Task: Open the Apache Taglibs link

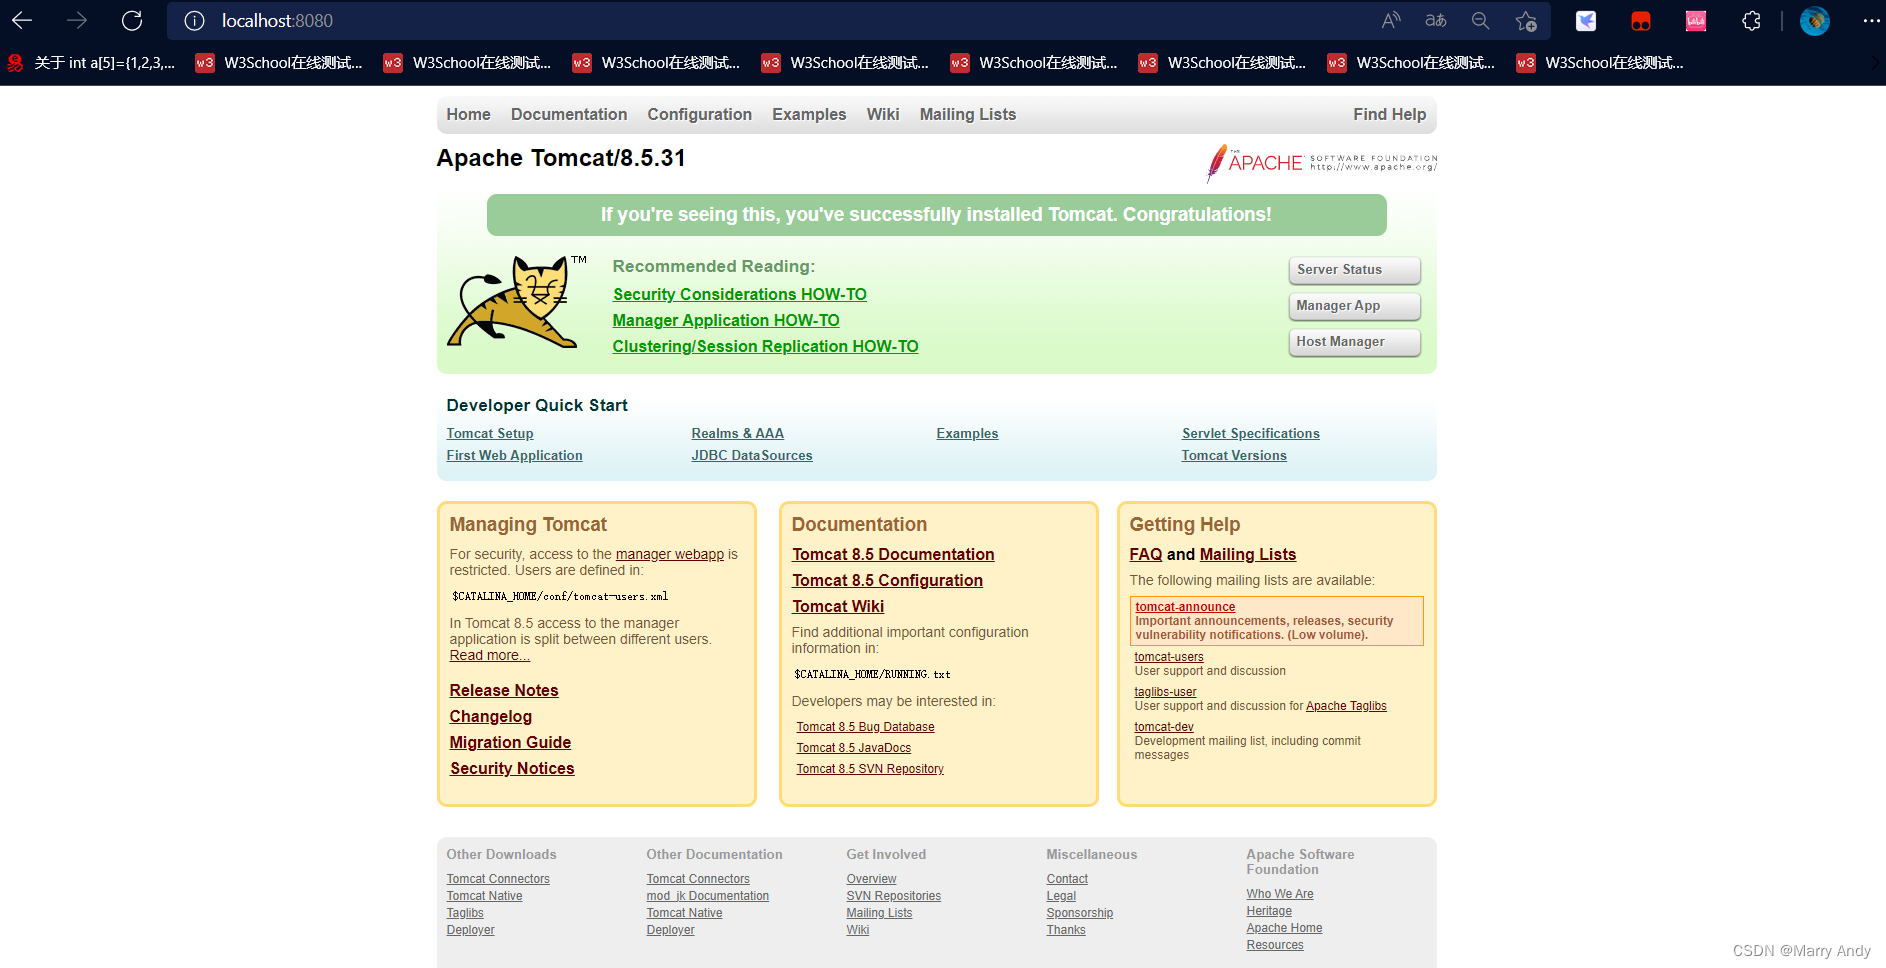Action: click(x=1346, y=706)
